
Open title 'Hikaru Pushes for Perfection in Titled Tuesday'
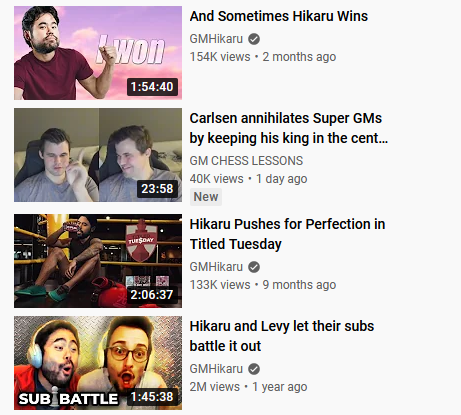click(x=287, y=234)
